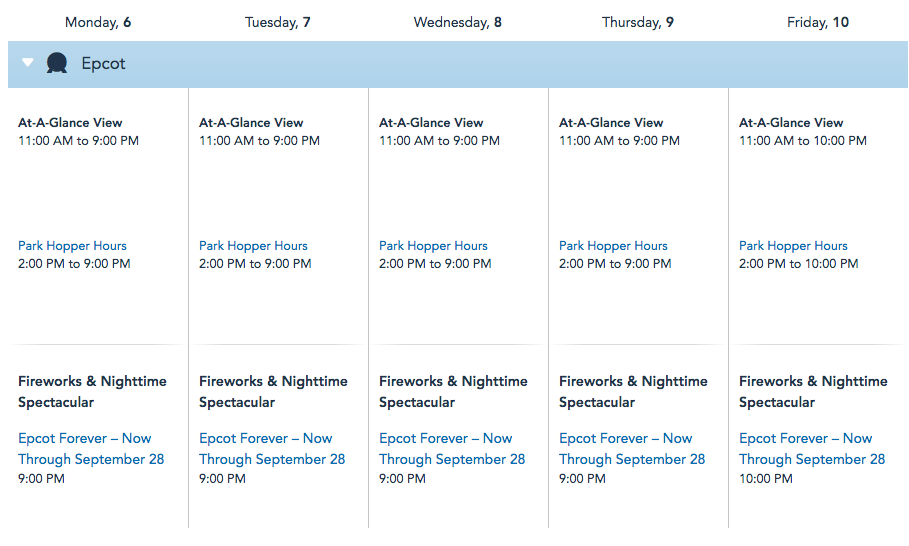Open Thursday's Epcot Forever link
This screenshot has height=546, width=909.
click(x=632, y=449)
